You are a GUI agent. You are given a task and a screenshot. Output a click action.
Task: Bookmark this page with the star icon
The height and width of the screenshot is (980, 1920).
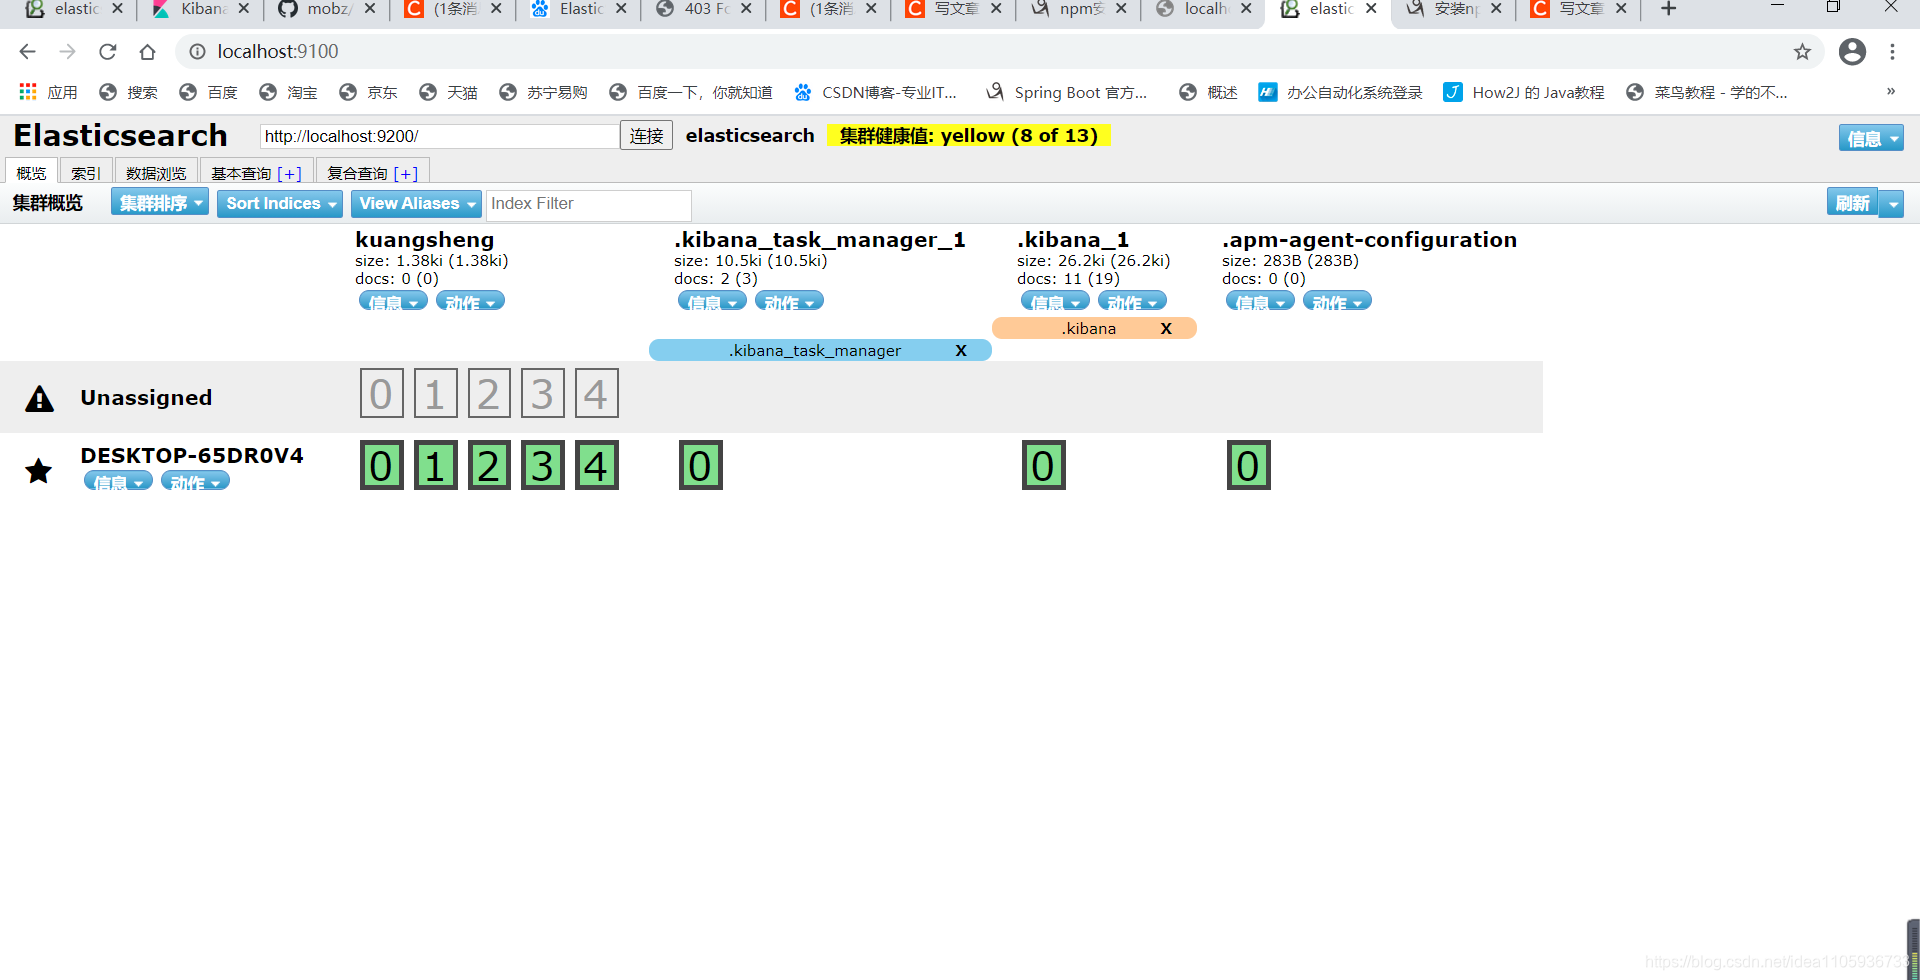[x=1802, y=51]
